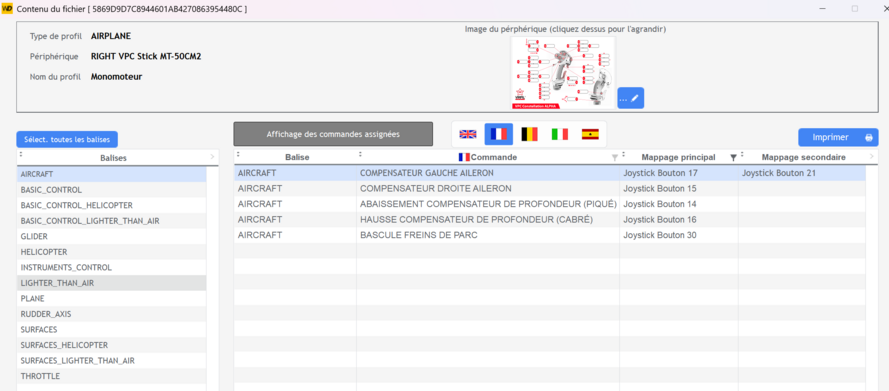Expand the Balises column header chevron
Viewport: 889px width, 391px height.
click(x=212, y=158)
